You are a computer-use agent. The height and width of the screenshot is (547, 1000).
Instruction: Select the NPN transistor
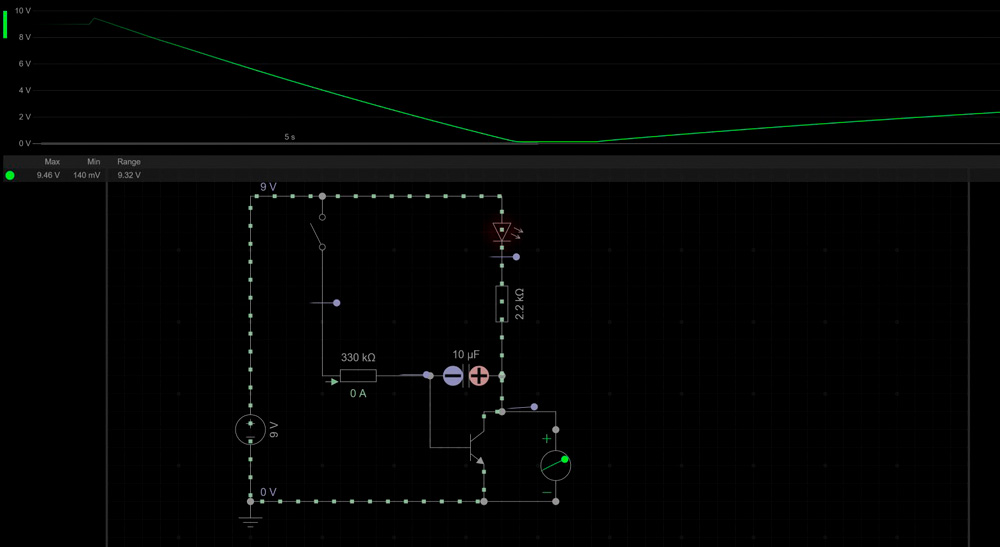coord(476,438)
